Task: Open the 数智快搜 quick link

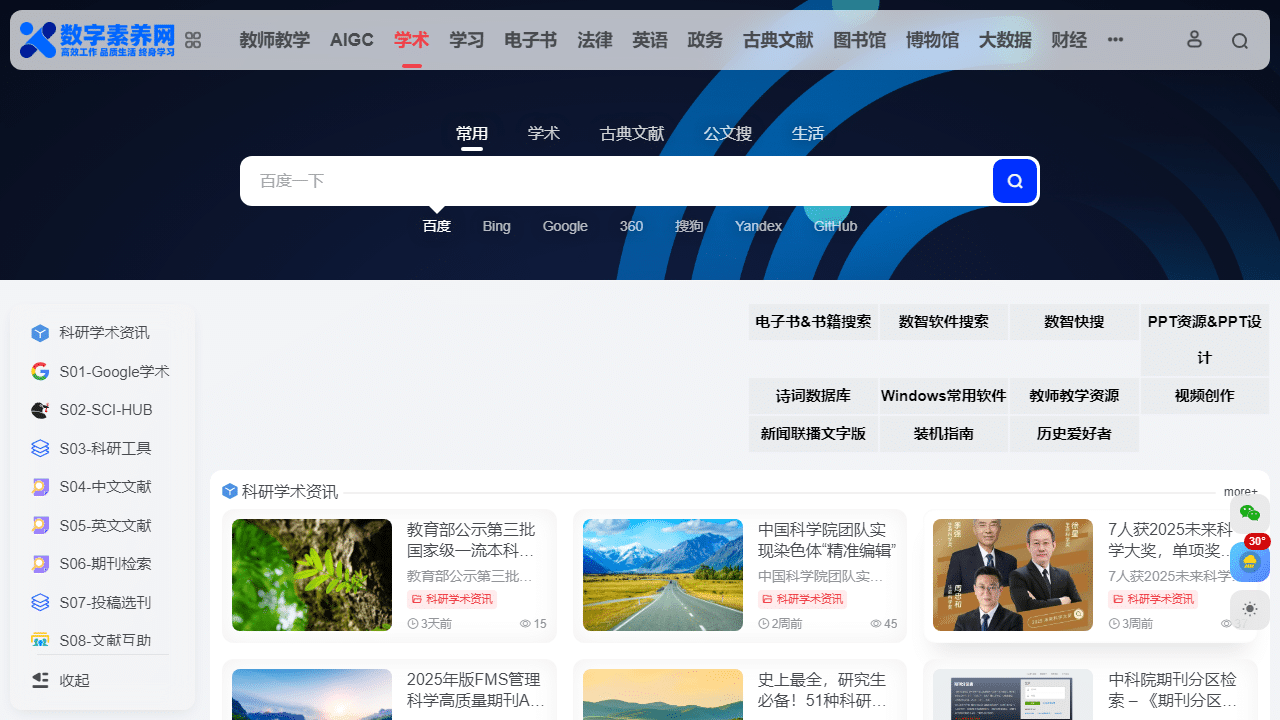Action: coord(1074,322)
